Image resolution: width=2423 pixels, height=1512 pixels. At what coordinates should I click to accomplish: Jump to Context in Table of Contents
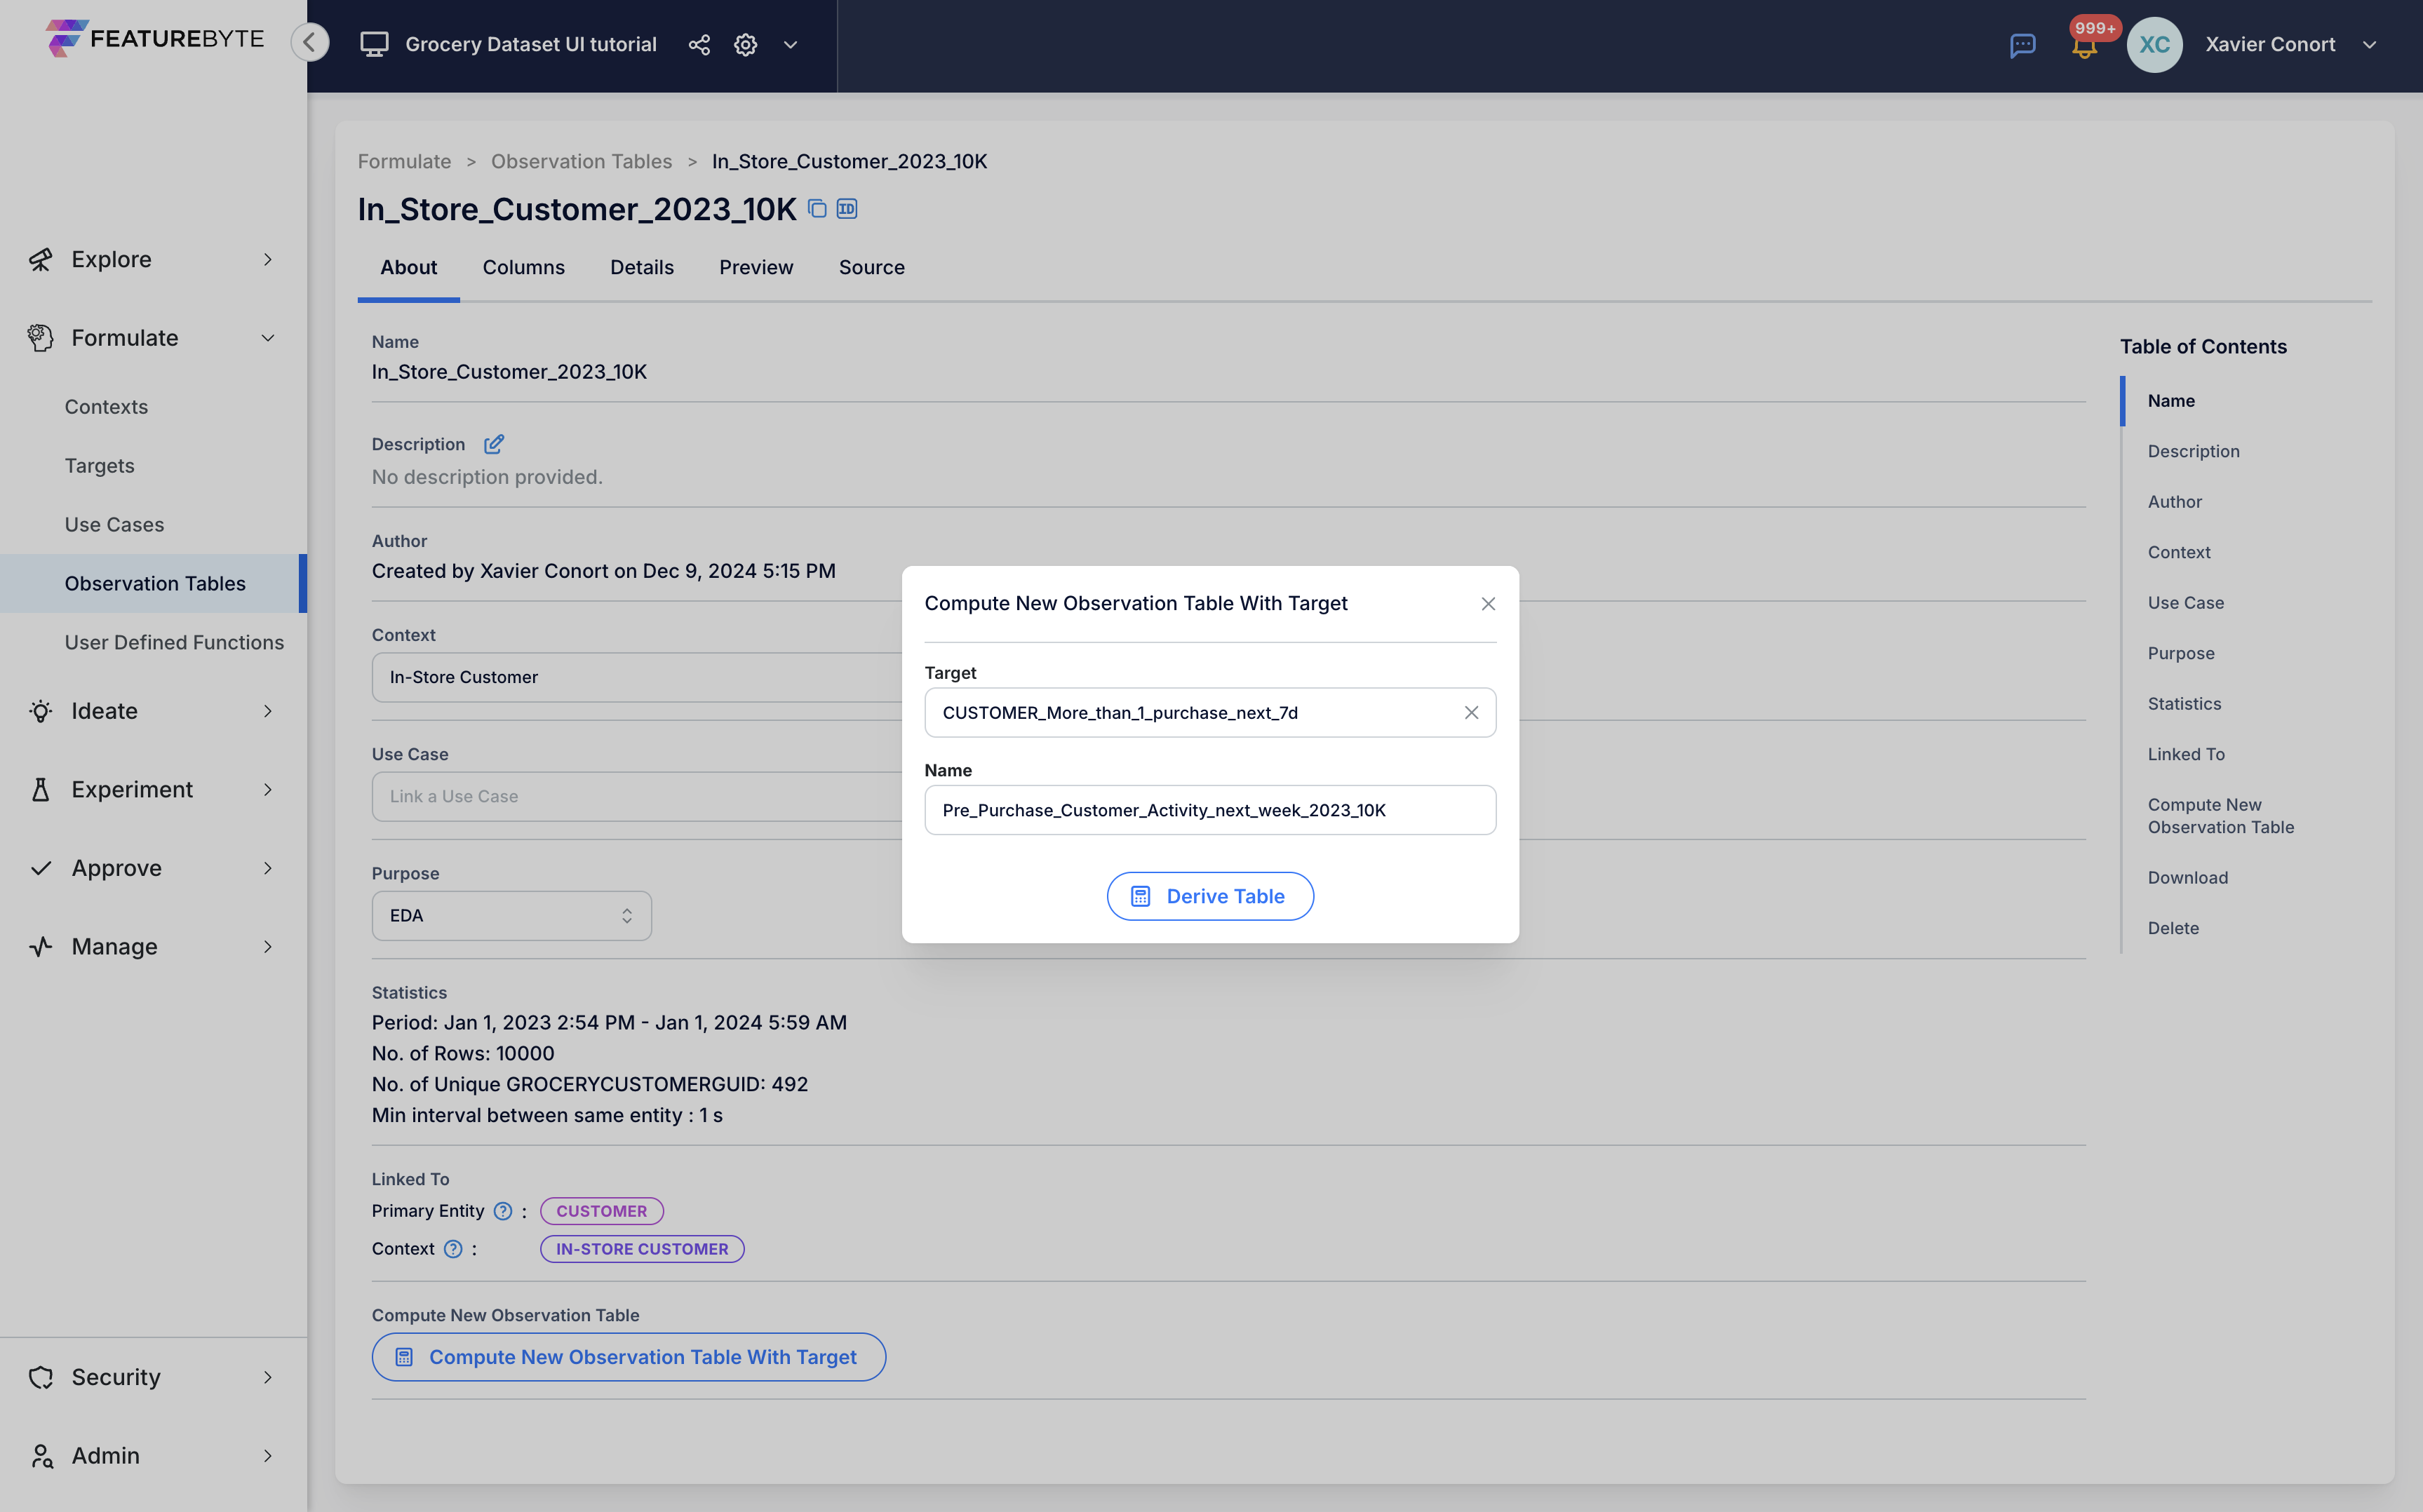coord(2179,552)
